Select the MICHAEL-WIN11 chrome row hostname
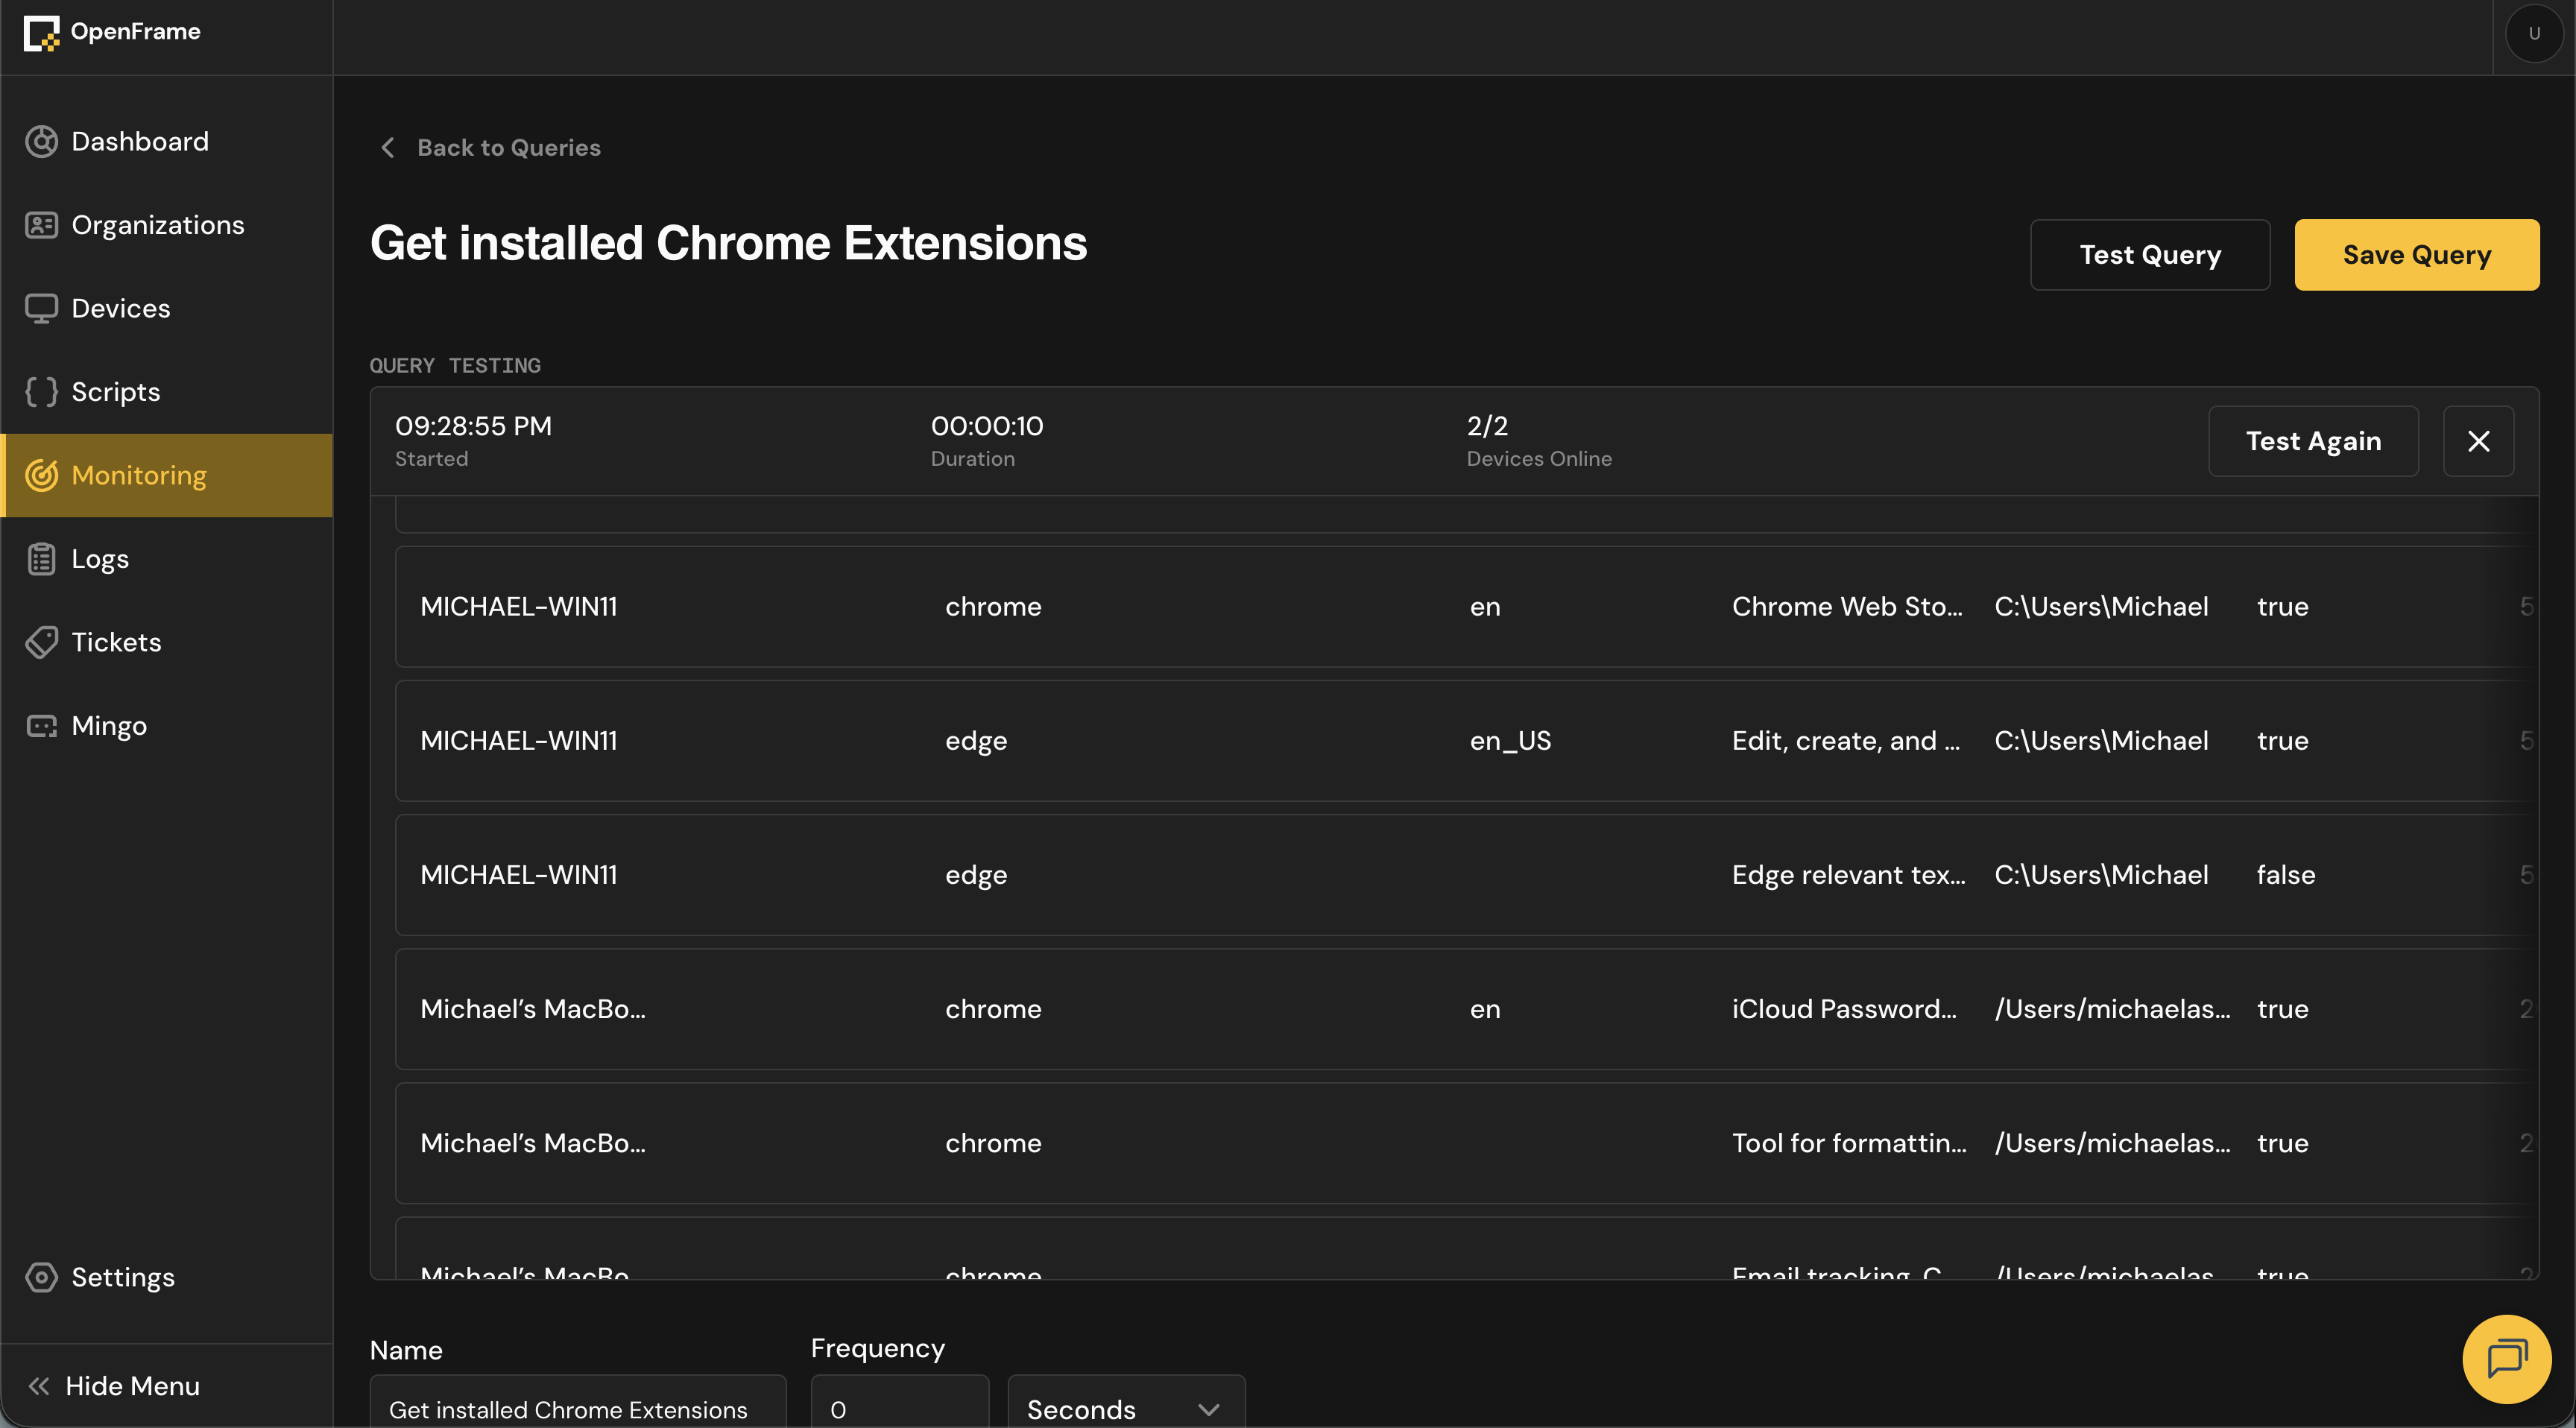The width and height of the screenshot is (2576, 1428). (519, 607)
